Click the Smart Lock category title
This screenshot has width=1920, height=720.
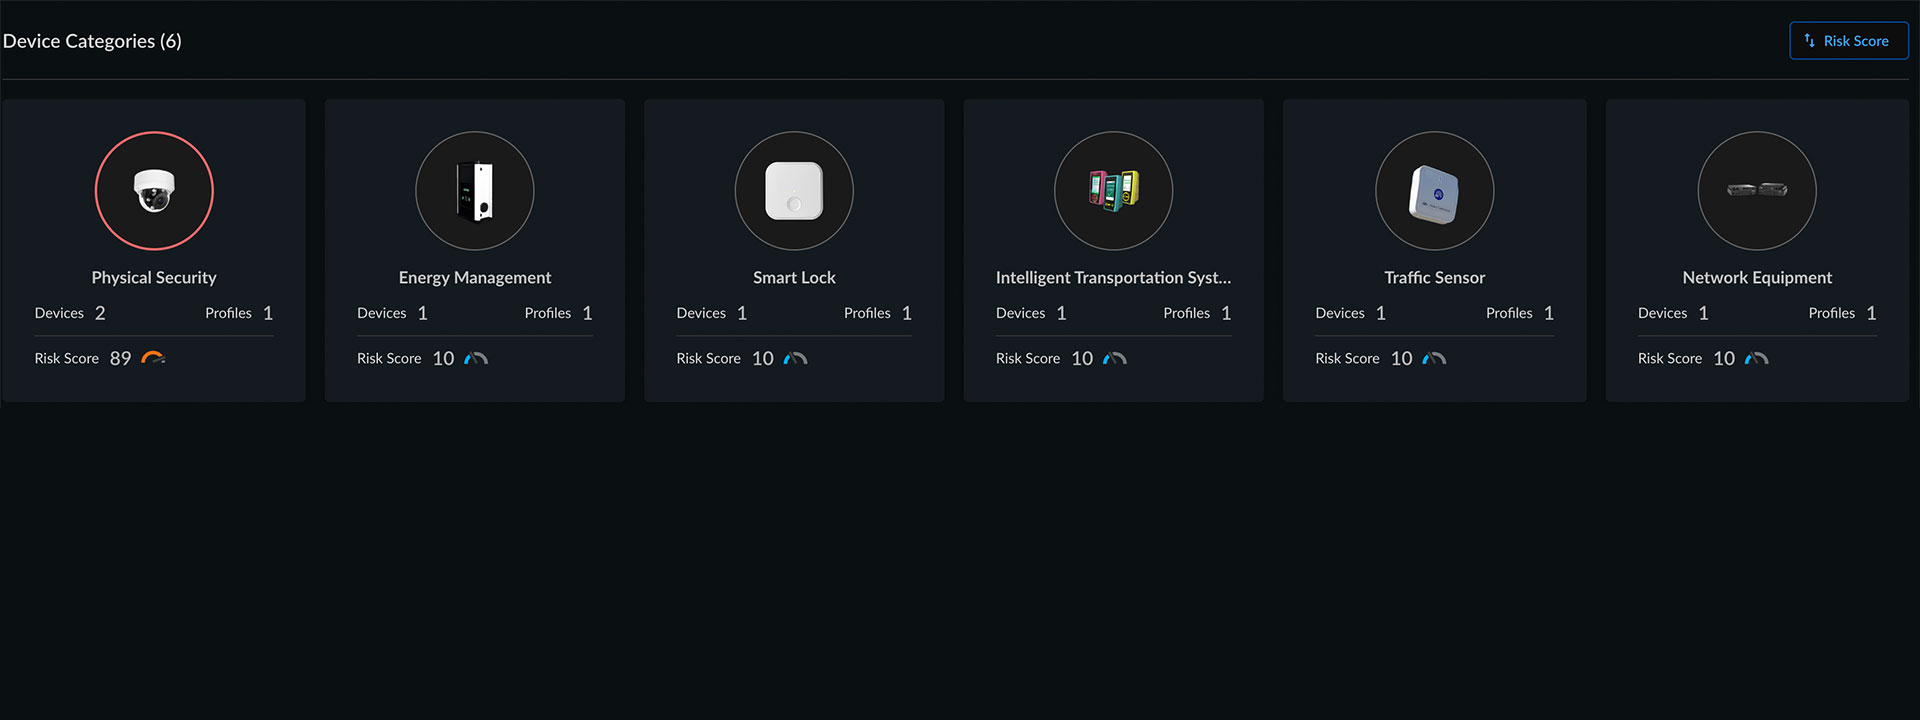click(794, 278)
